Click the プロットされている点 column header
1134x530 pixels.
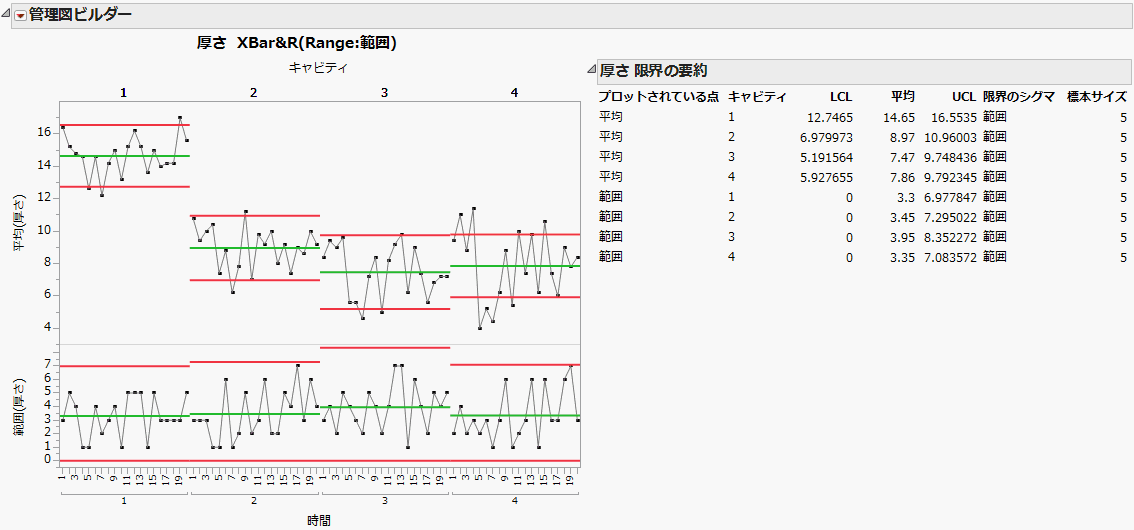pos(659,96)
